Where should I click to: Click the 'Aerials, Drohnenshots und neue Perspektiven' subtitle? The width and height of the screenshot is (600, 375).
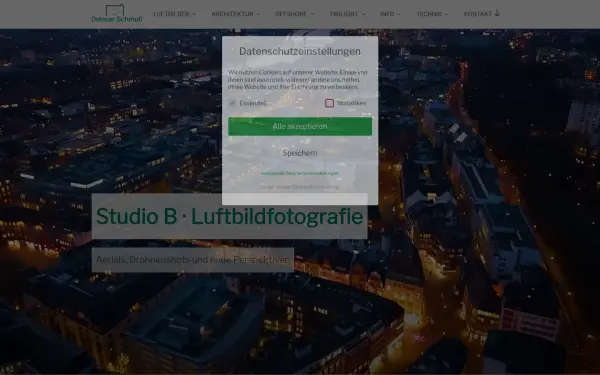192,260
